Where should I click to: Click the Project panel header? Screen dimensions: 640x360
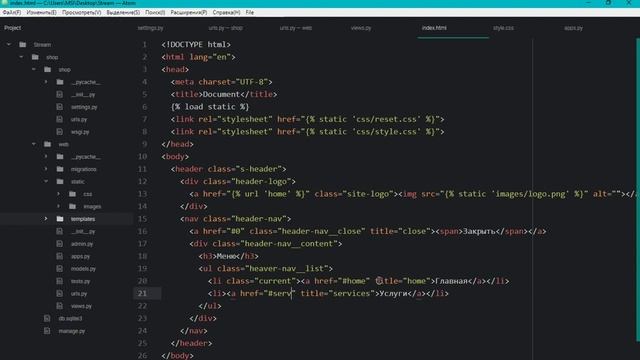(13, 28)
